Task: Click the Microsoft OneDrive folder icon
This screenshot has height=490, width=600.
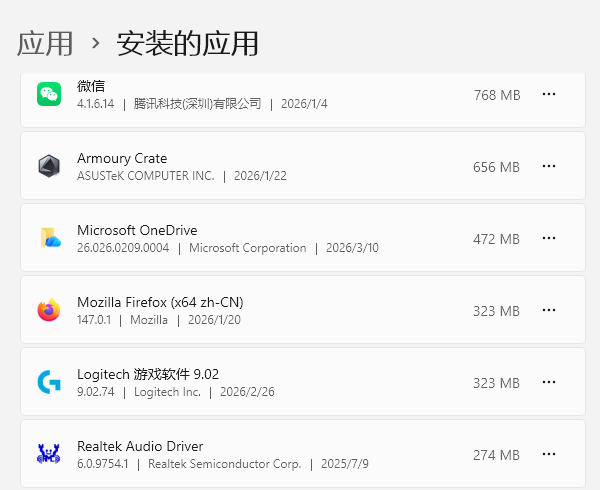Action: (x=49, y=238)
